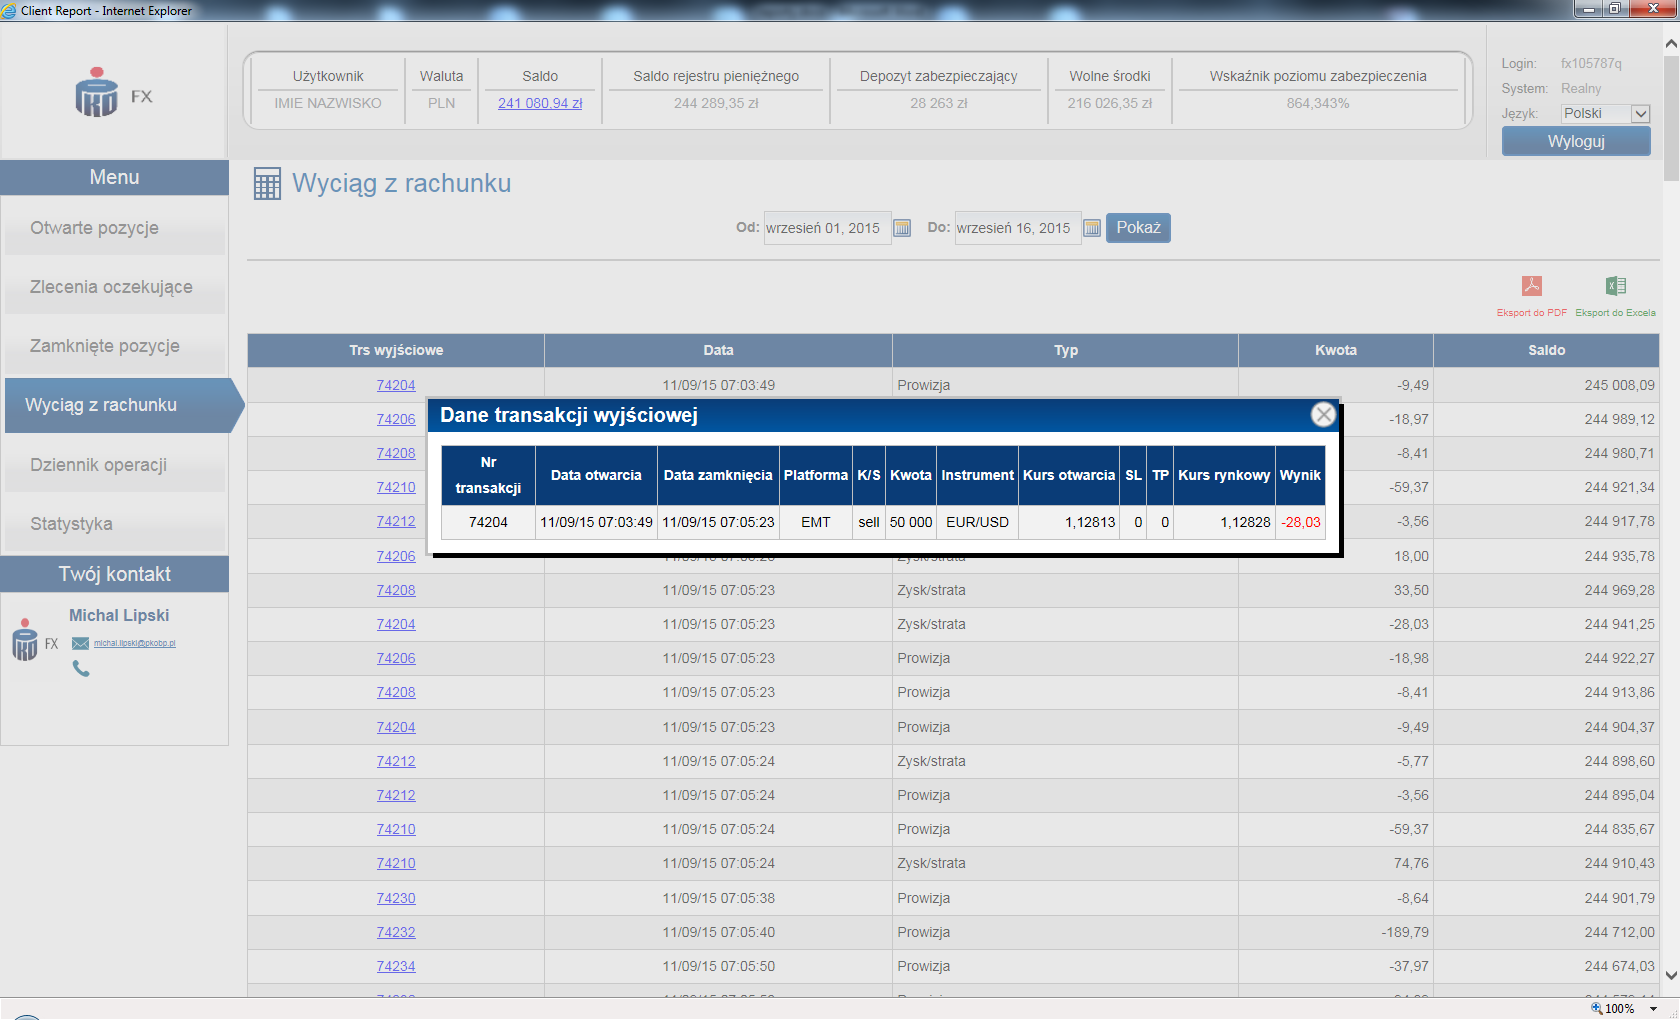Open the 'Od' date calendar picker icon
Screen dimensions: 1680x1020
[902, 228]
